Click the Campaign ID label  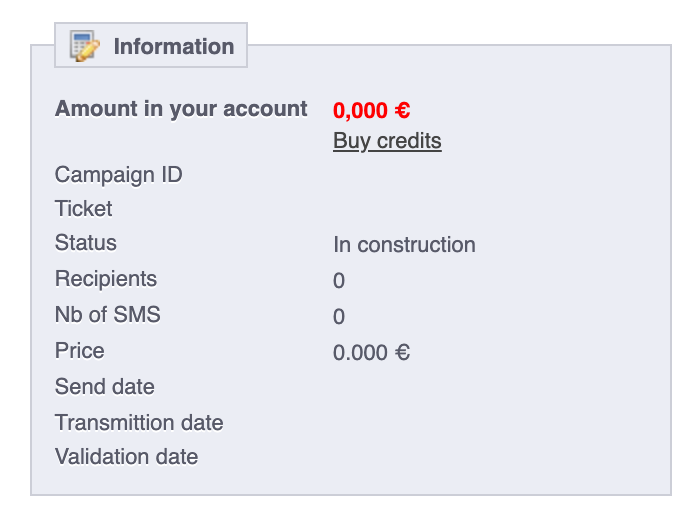[118, 175]
